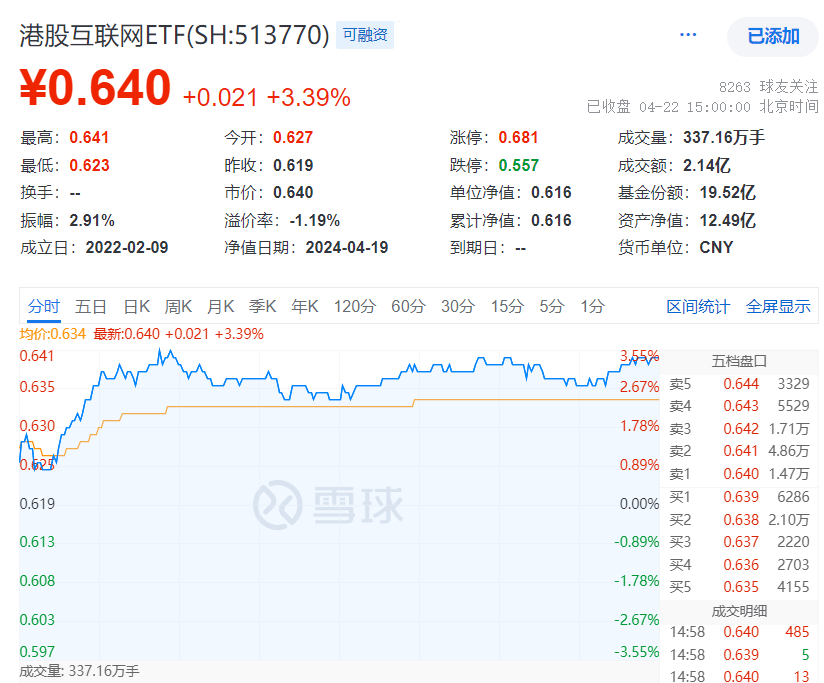
Task: Select the 15分 fifteen-minute tab
Action: 506,307
